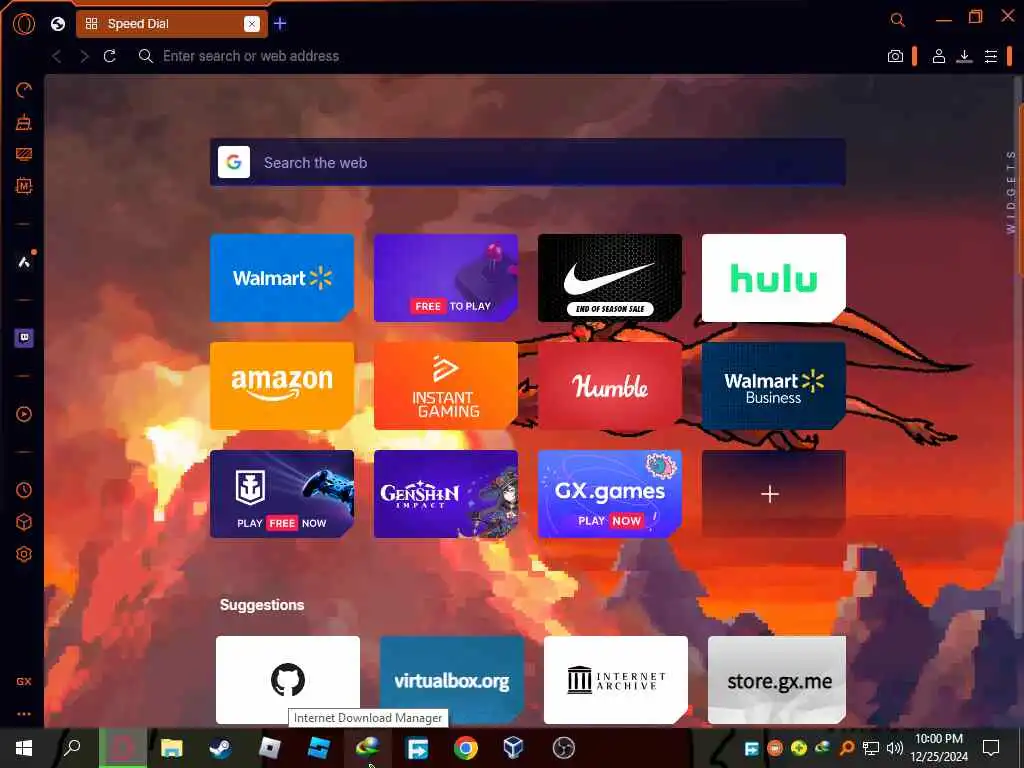Viewport: 1024px width, 768px height.
Task: Open the GX.games Play Now tile
Action: coord(610,494)
